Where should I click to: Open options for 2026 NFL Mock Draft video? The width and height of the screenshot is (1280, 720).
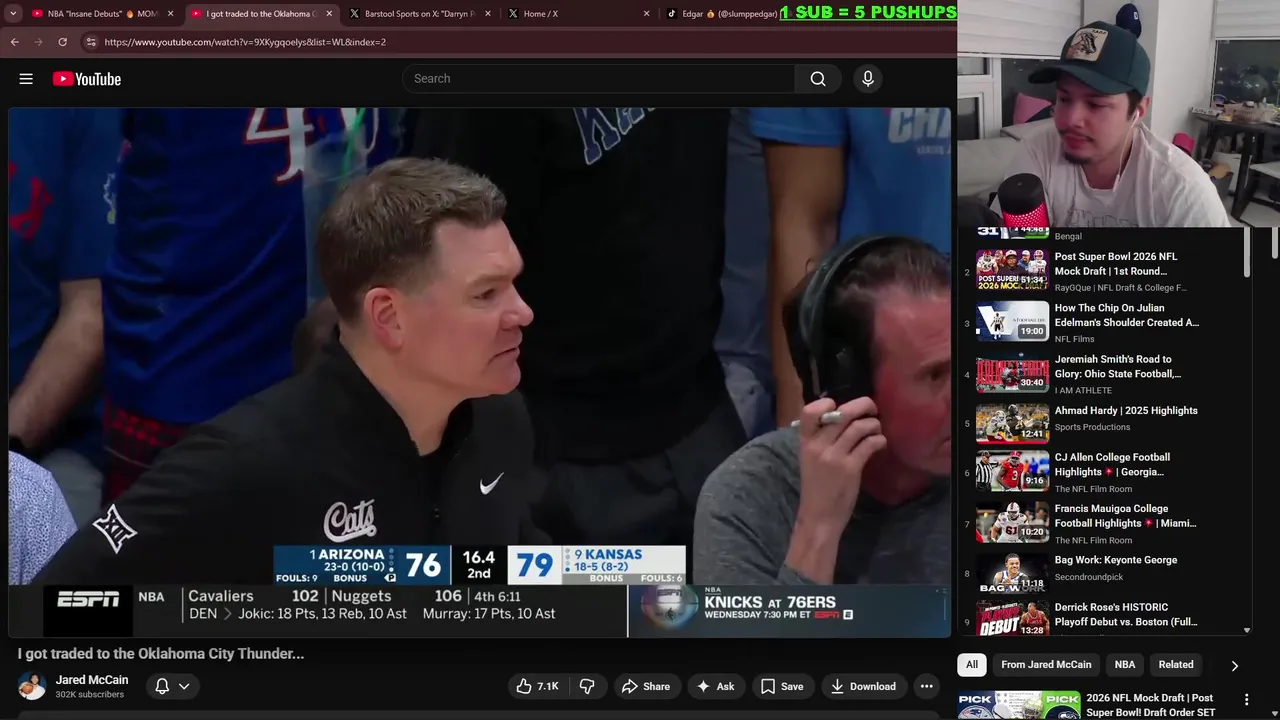click(1246, 700)
